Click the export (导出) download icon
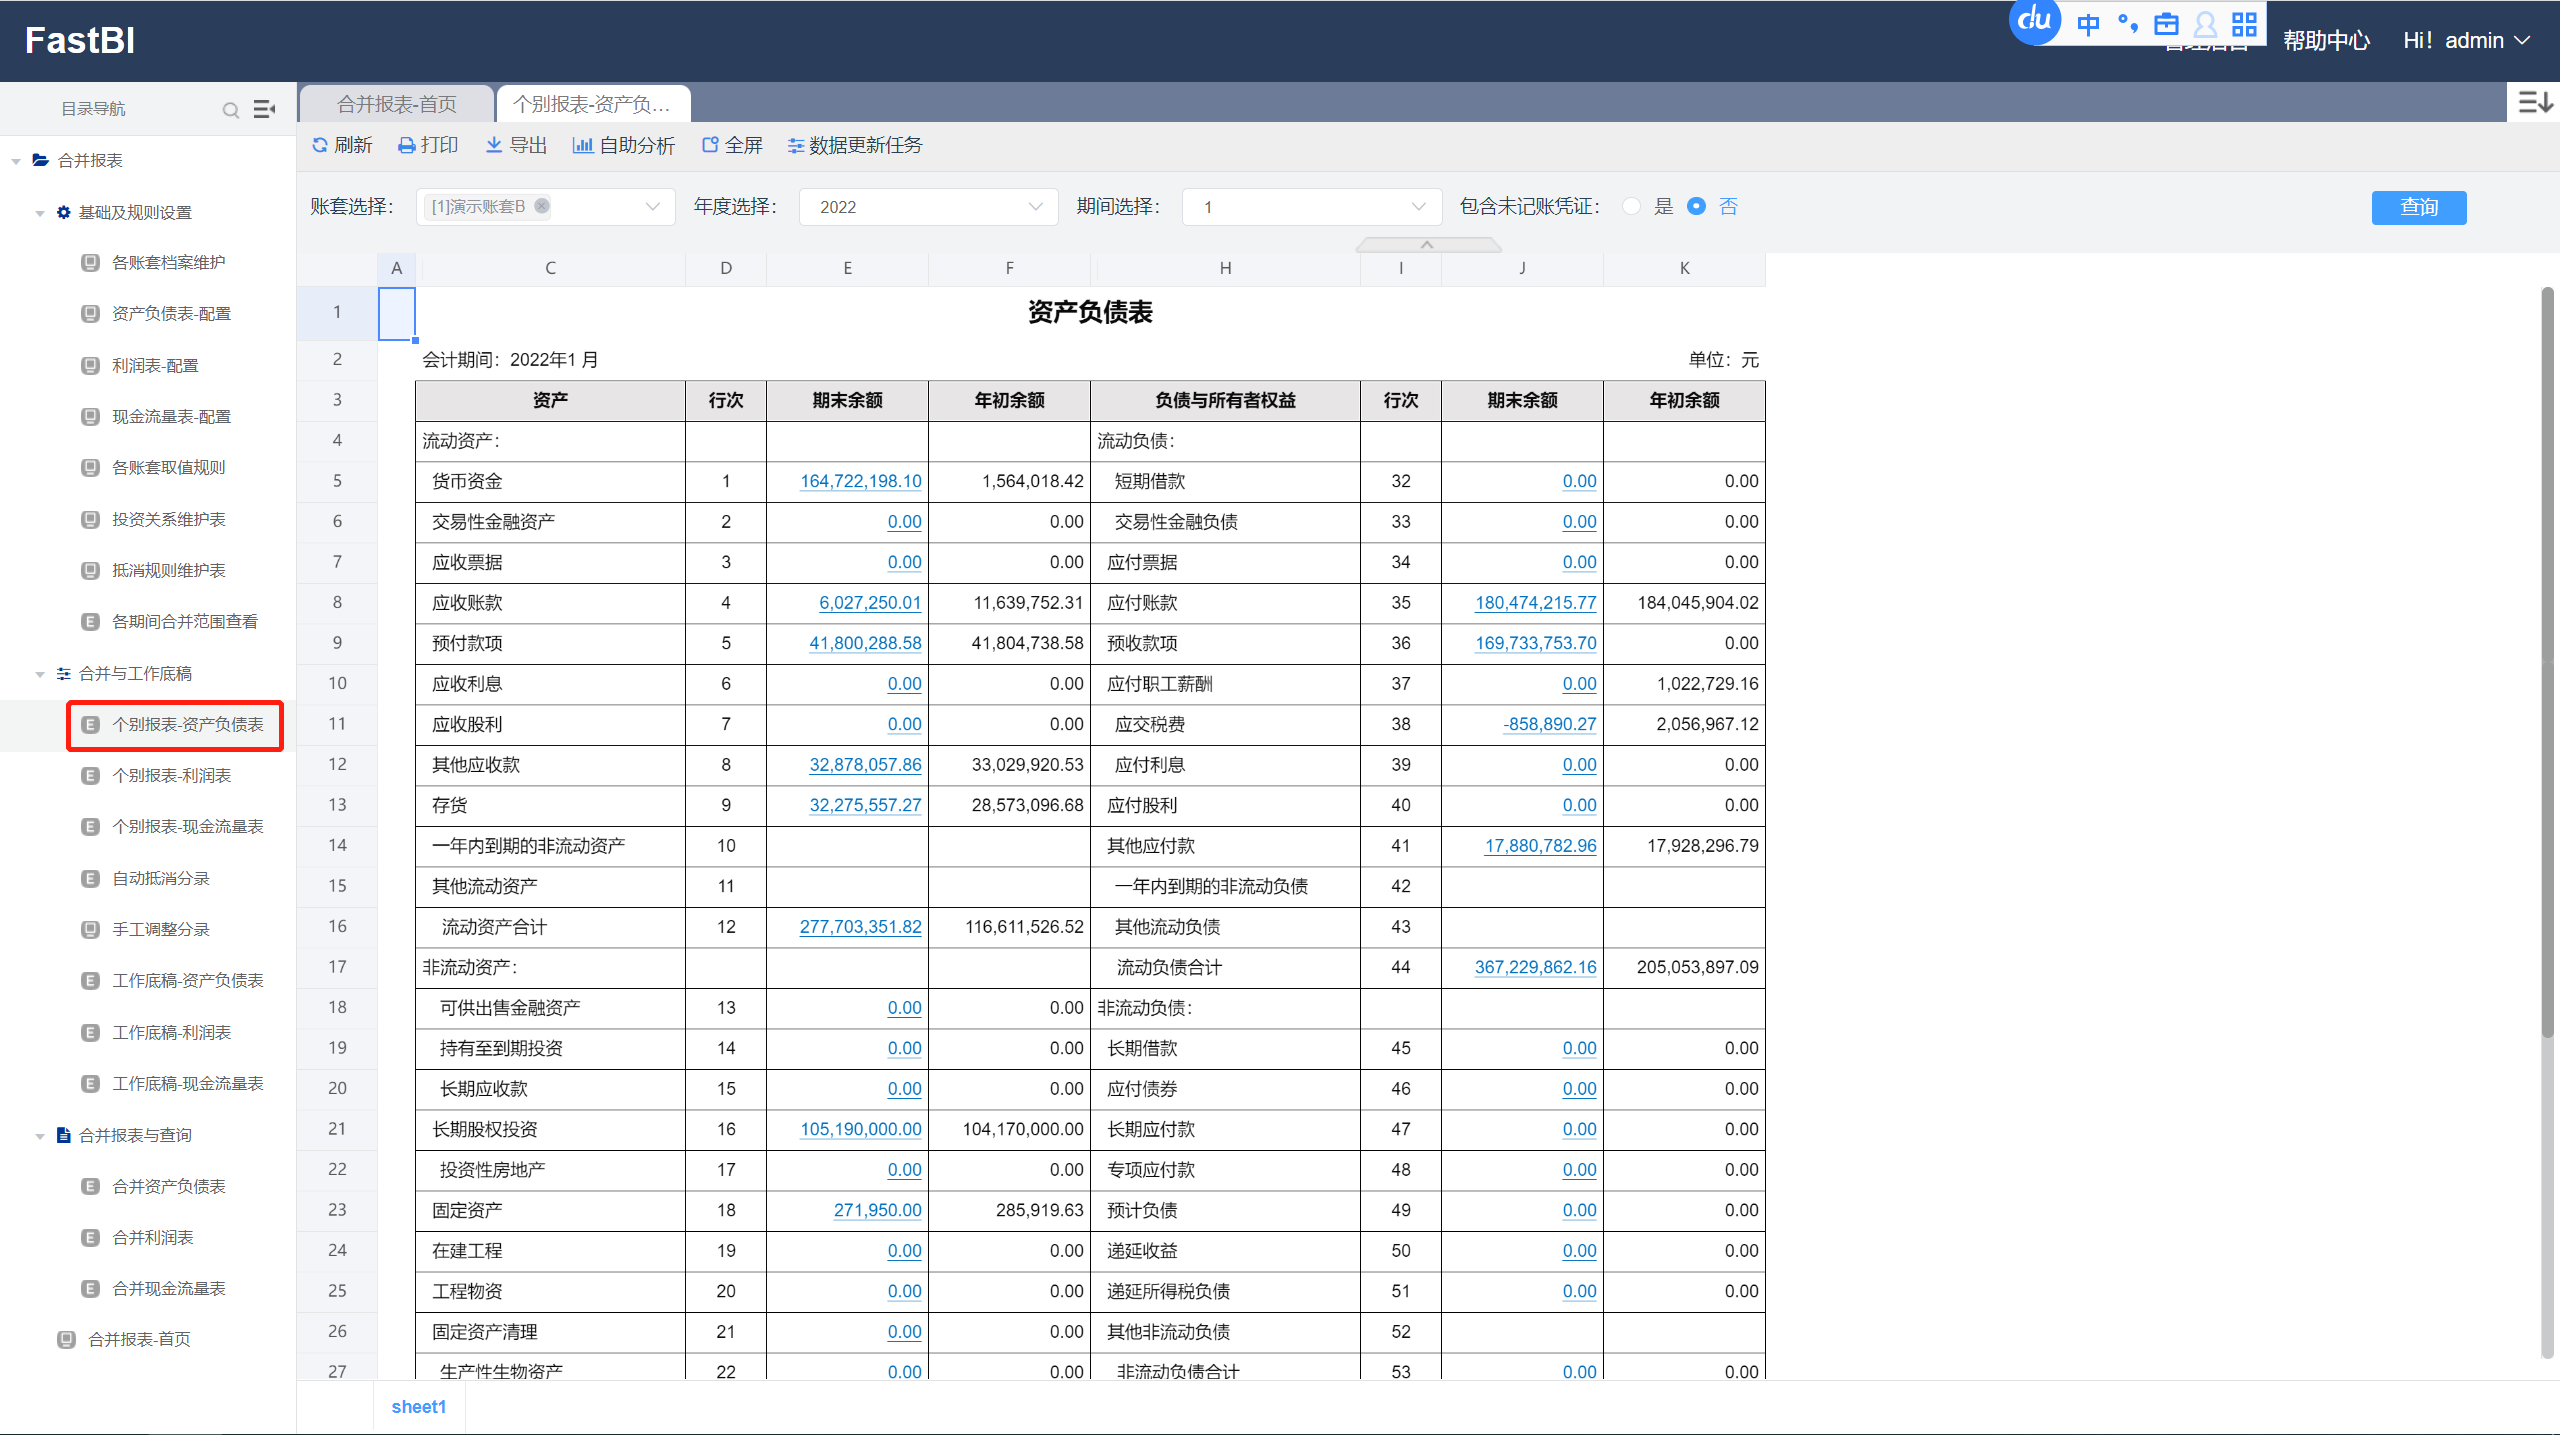 494,146
